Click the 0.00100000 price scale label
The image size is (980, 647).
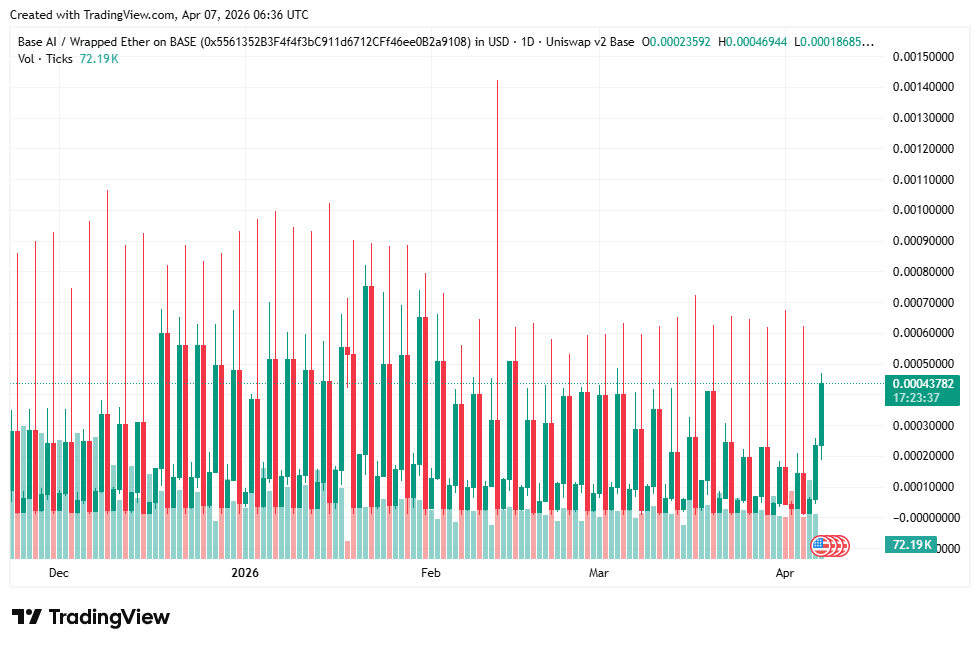point(922,210)
